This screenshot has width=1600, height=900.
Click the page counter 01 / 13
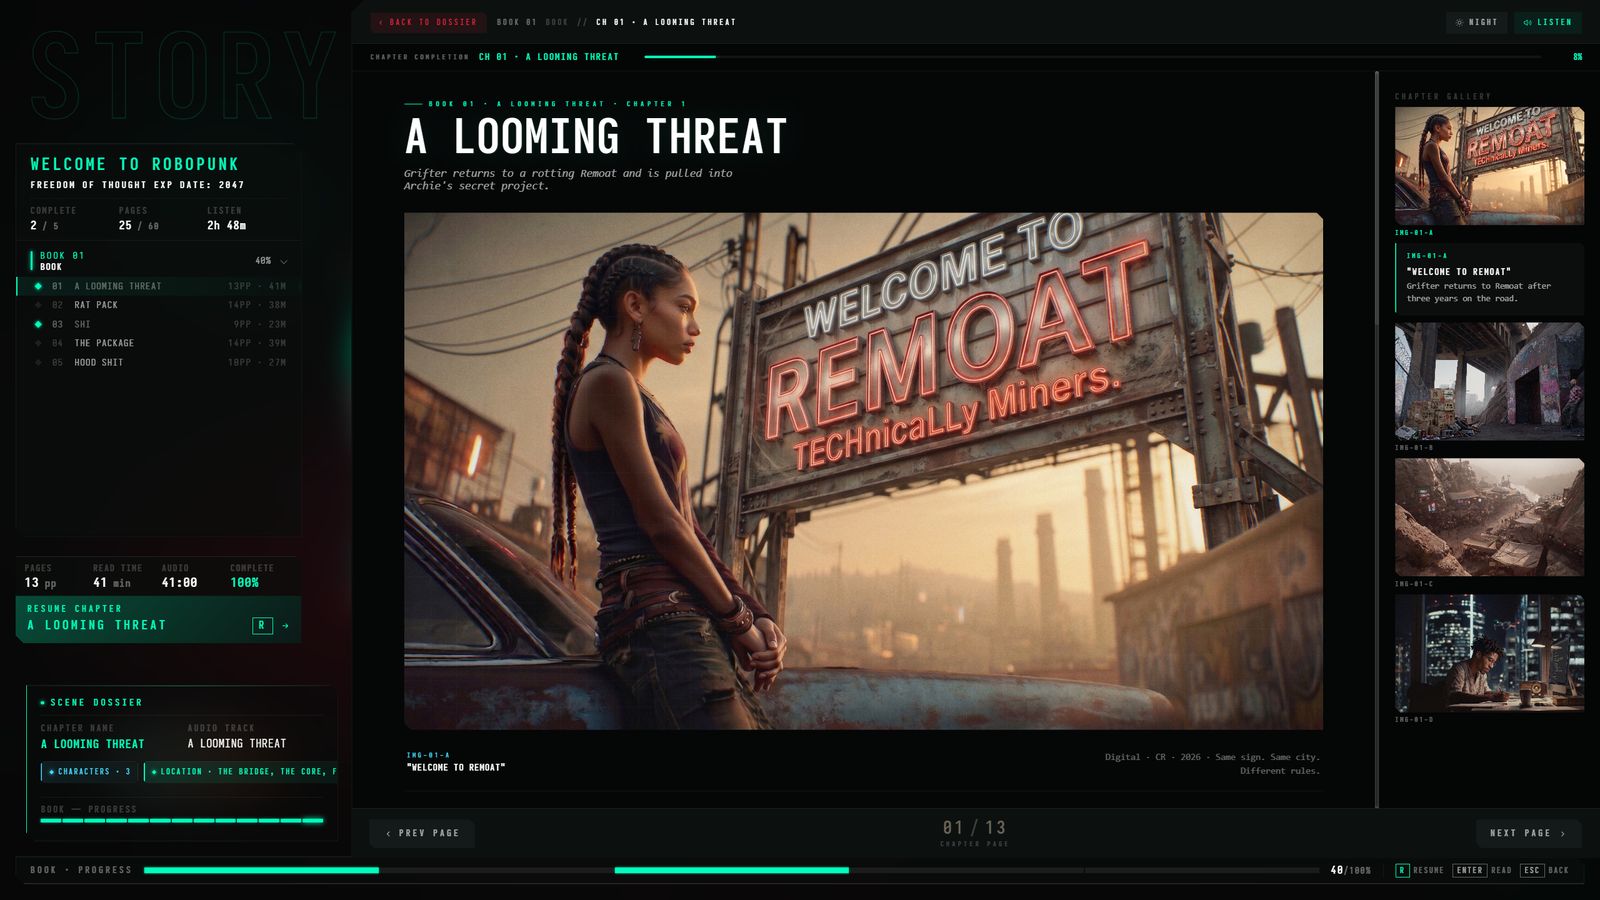click(x=974, y=828)
